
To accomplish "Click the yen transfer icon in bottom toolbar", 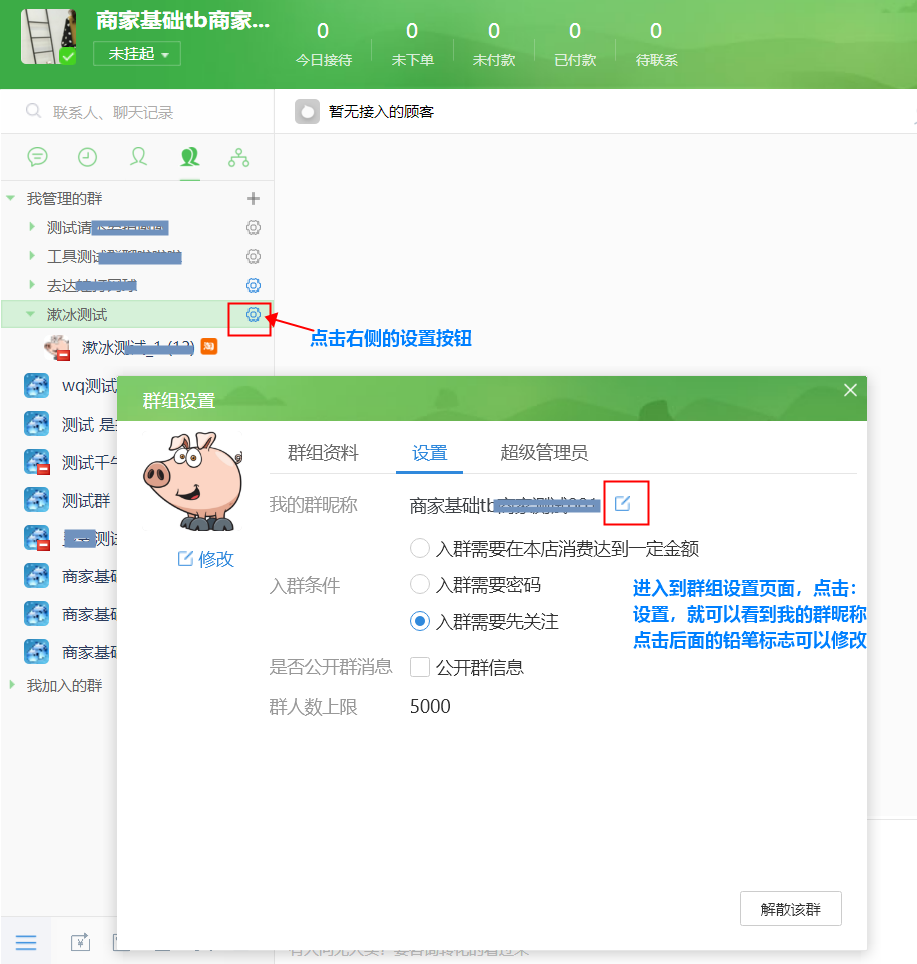I will [80, 942].
